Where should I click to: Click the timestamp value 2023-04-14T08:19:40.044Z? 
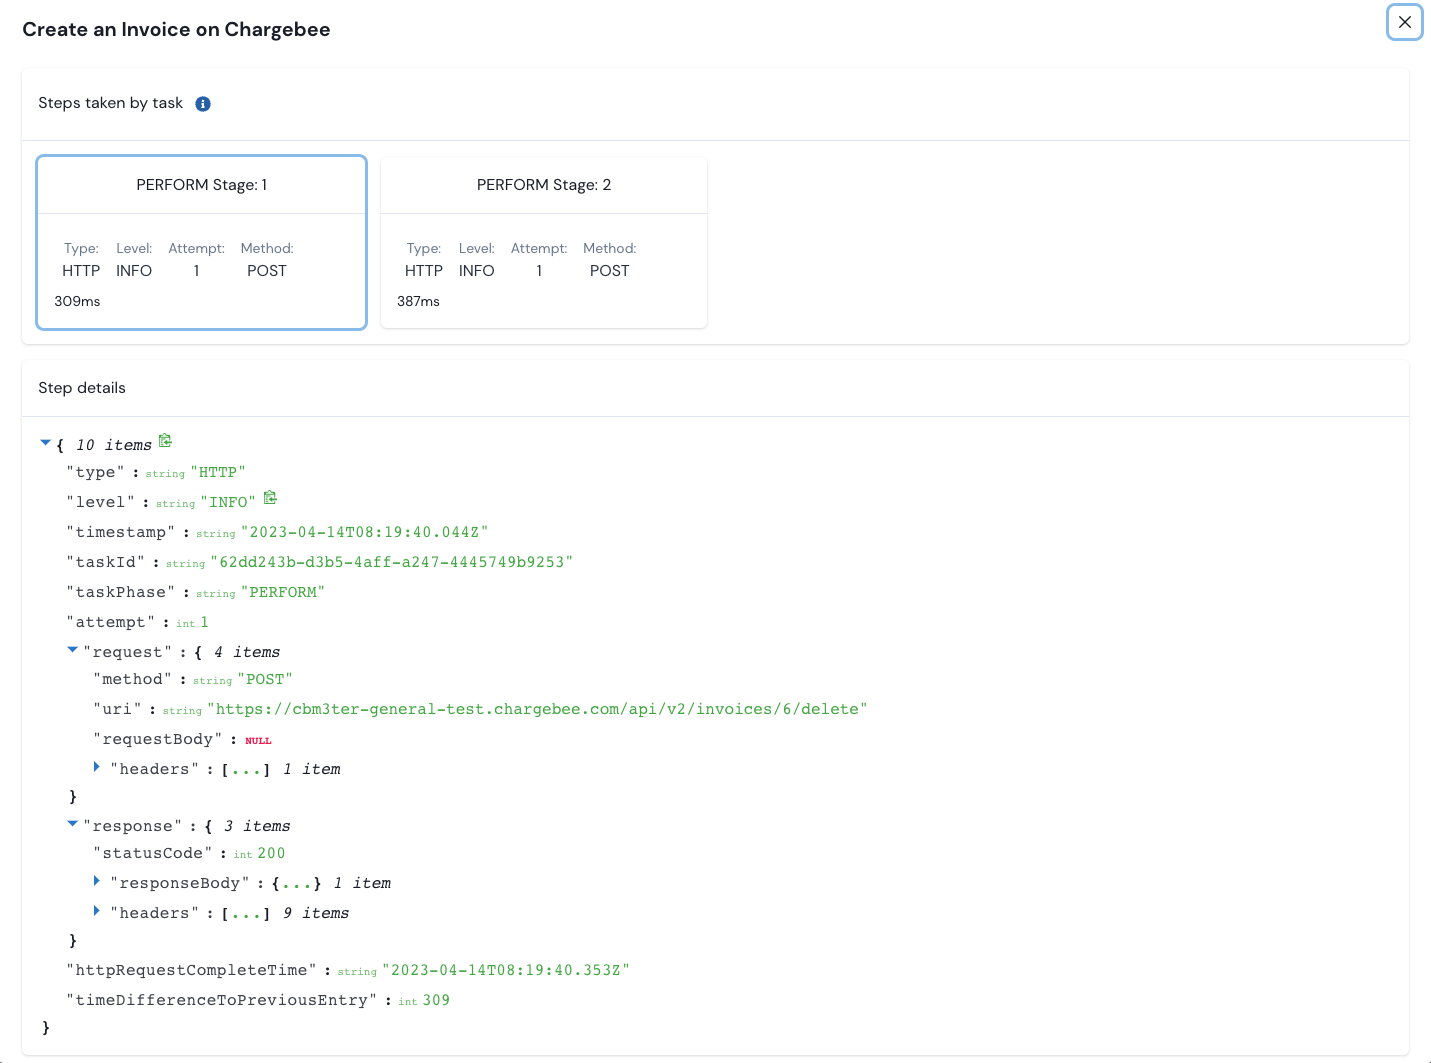point(364,532)
